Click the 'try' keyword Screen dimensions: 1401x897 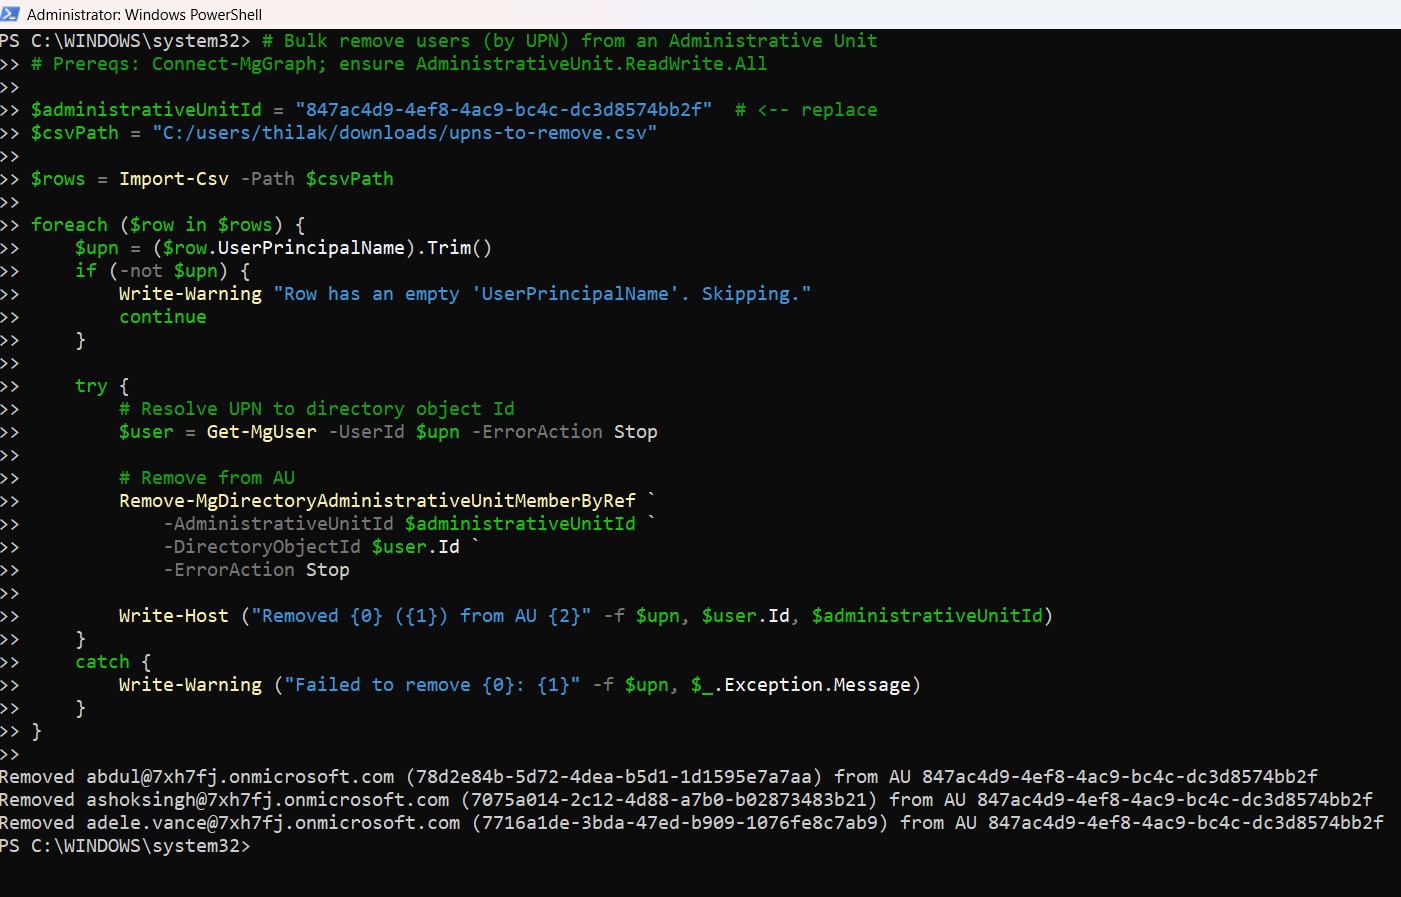[91, 386]
